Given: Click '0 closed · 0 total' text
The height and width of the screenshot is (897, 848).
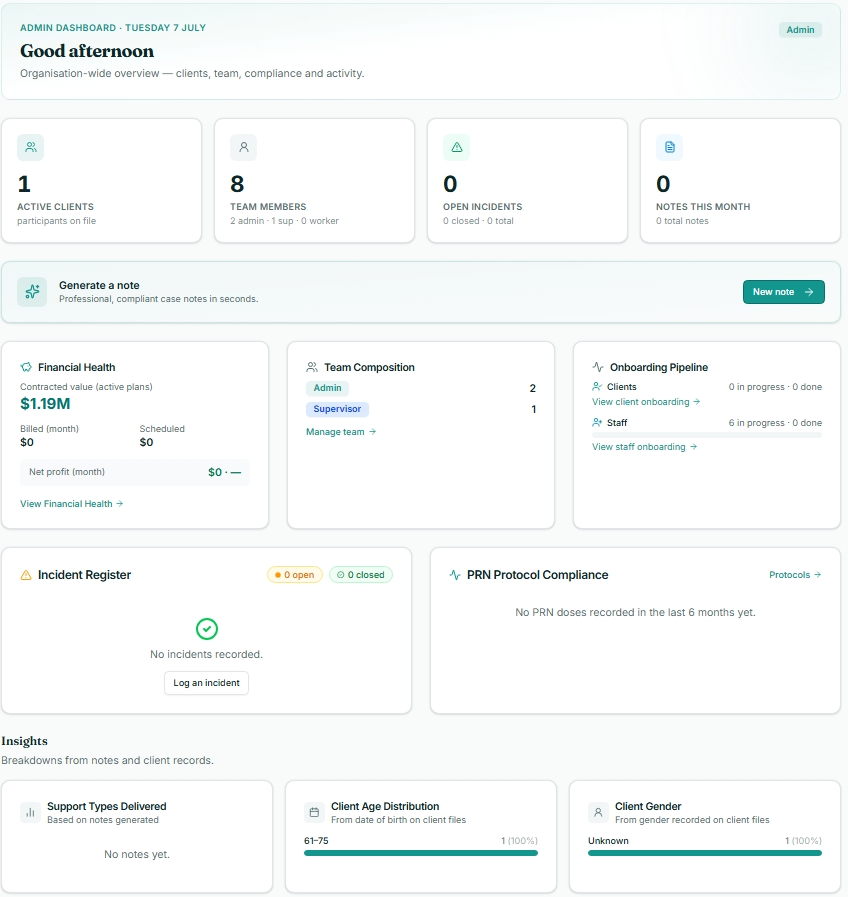Looking at the screenshot, I should coord(478,221).
